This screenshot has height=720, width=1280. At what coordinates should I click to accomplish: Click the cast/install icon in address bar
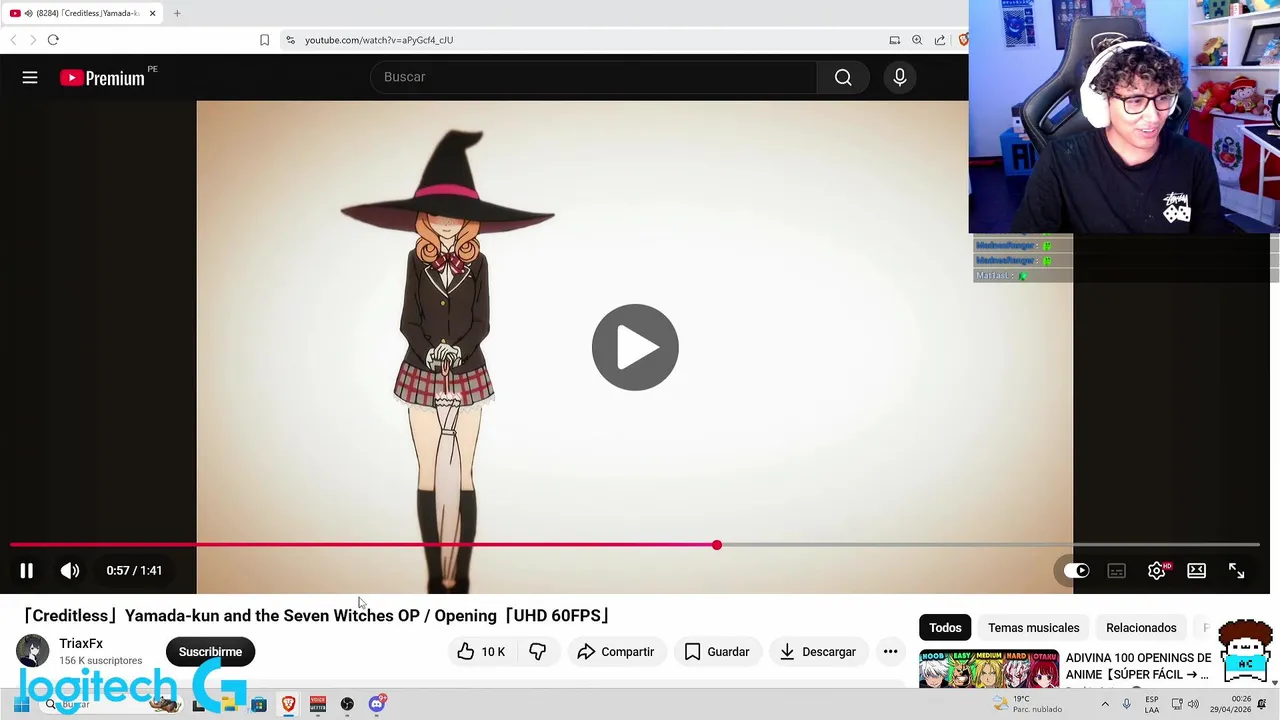click(894, 40)
